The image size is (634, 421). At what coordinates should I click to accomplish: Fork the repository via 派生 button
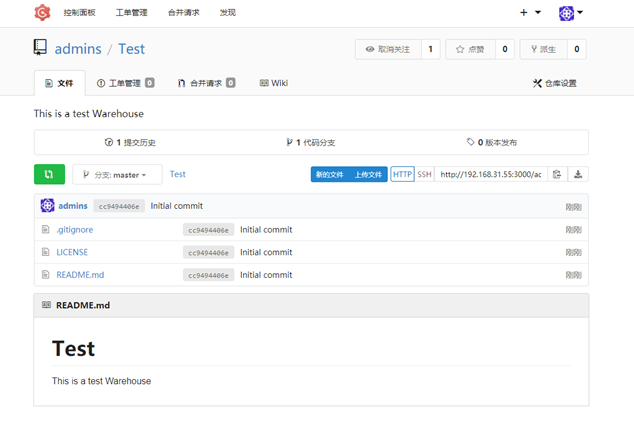(543, 49)
